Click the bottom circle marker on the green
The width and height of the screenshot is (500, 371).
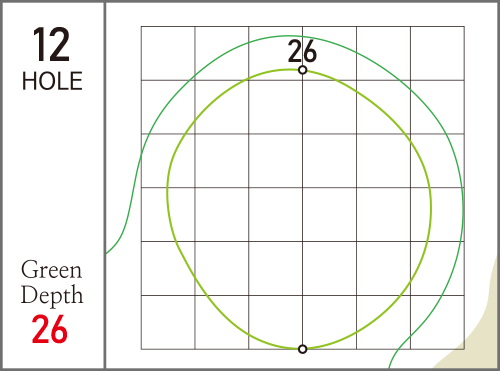pos(302,349)
